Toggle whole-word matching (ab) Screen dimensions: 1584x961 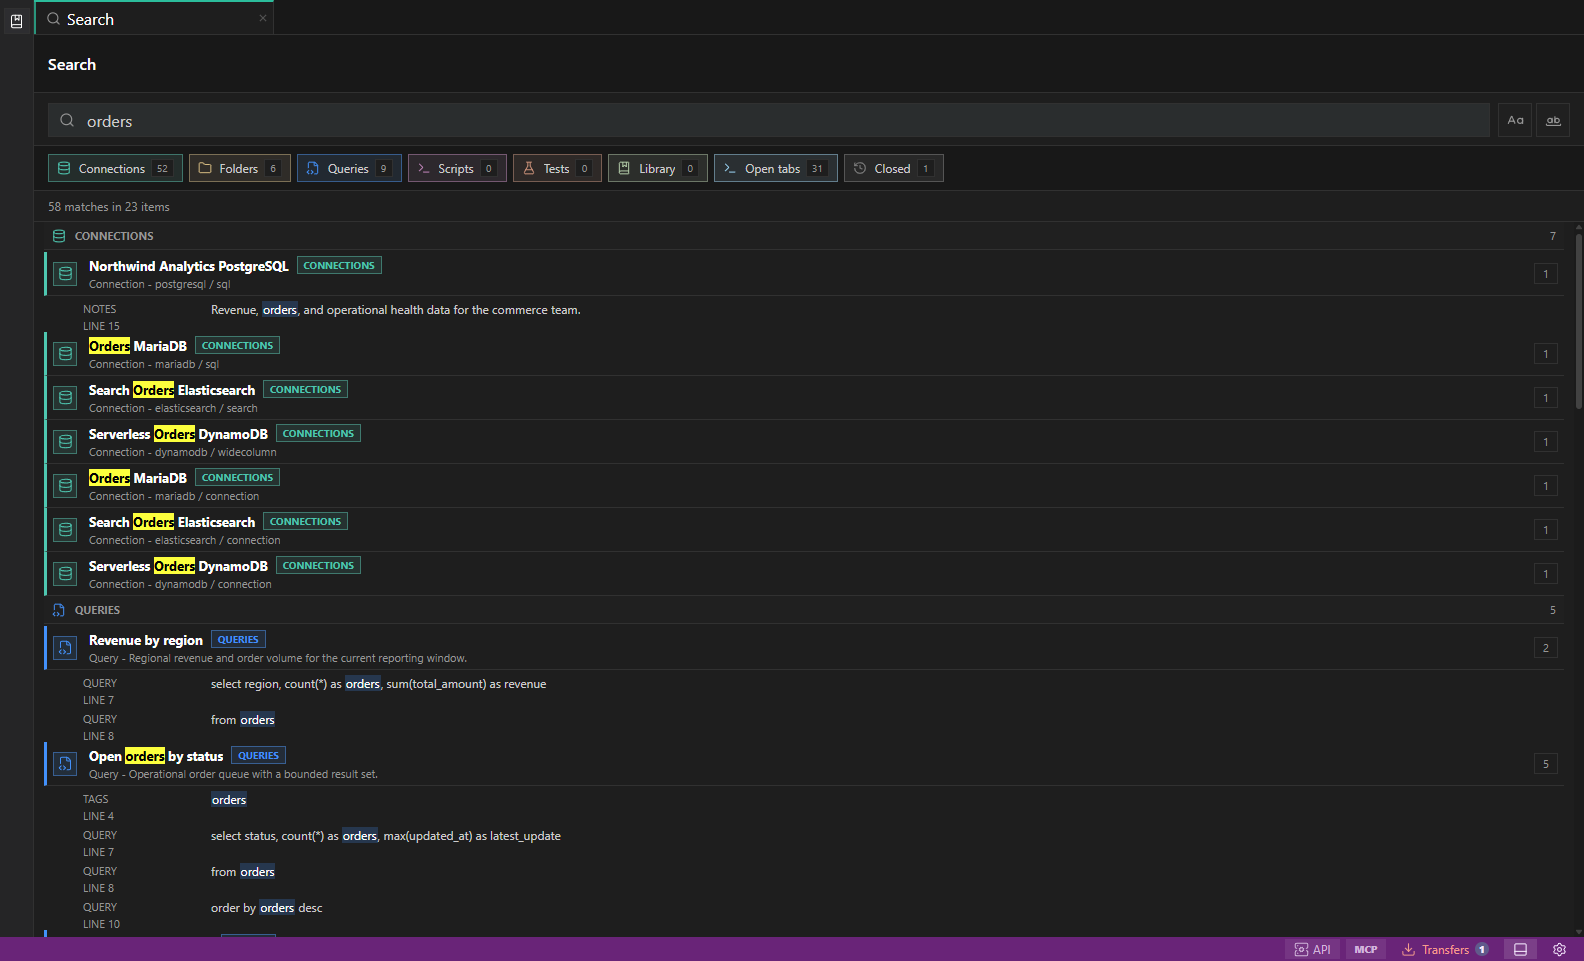click(x=1553, y=121)
